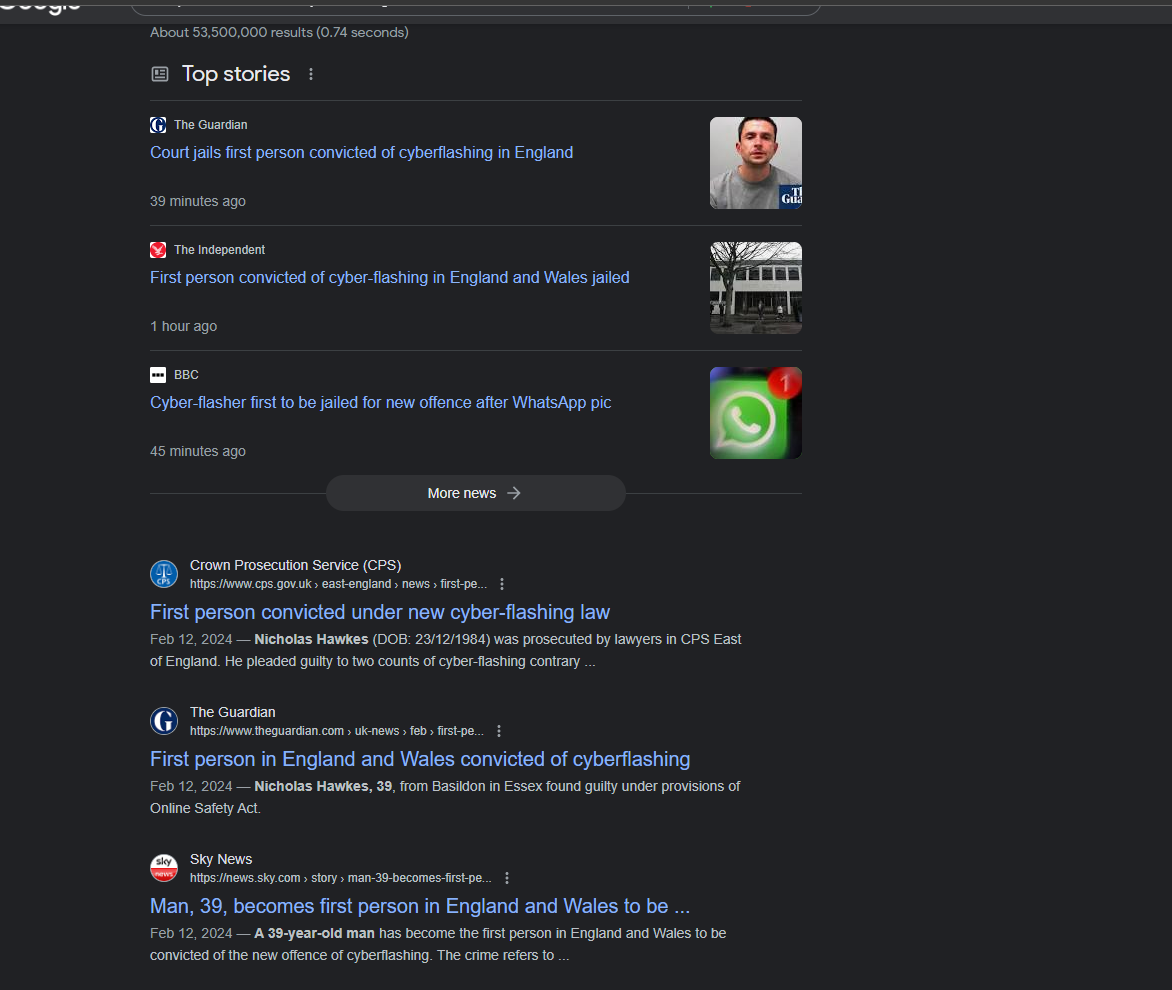The width and height of the screenshot is (1172, 990).
Task: Open 'First person convicted under new cyber-flashing law'
Action: click(x=379, y=612)
